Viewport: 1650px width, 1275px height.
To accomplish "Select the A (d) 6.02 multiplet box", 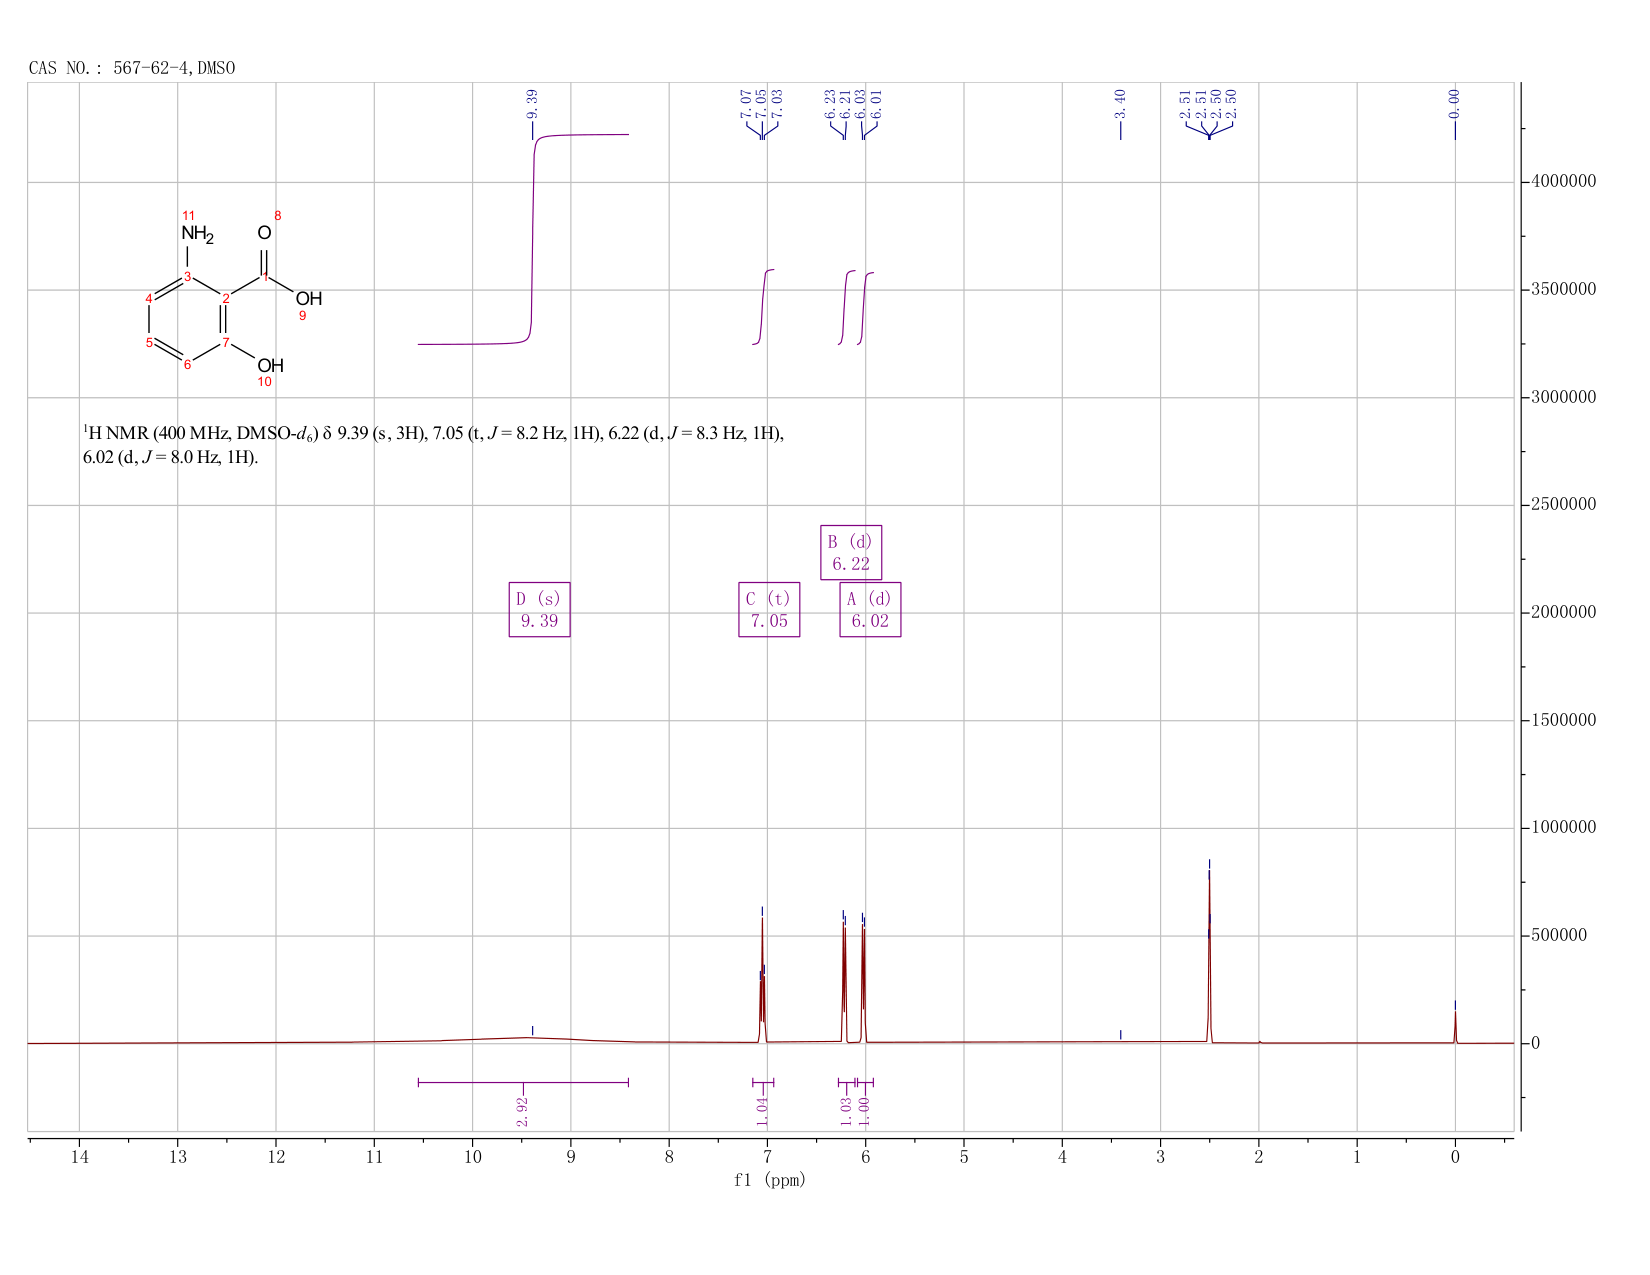I will pyautogui.click(x=870, y=610).
